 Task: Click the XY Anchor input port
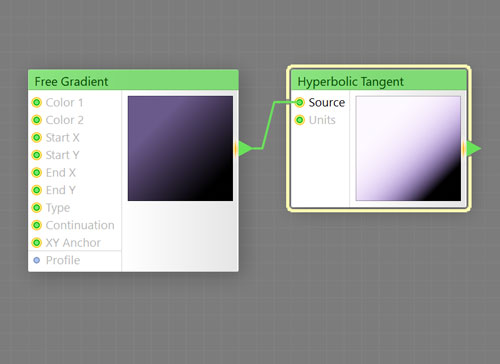tap(36, 243)
